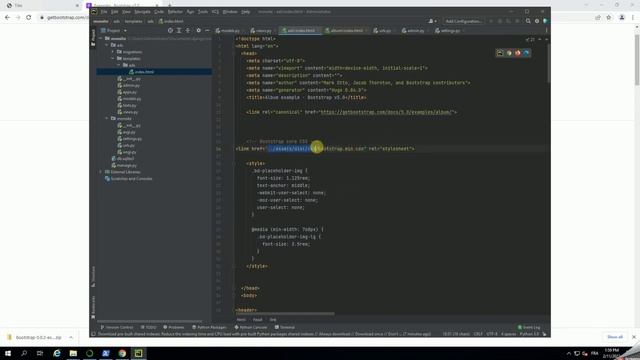
Task: Expand External Libraries node
Action: coord(101,172)
